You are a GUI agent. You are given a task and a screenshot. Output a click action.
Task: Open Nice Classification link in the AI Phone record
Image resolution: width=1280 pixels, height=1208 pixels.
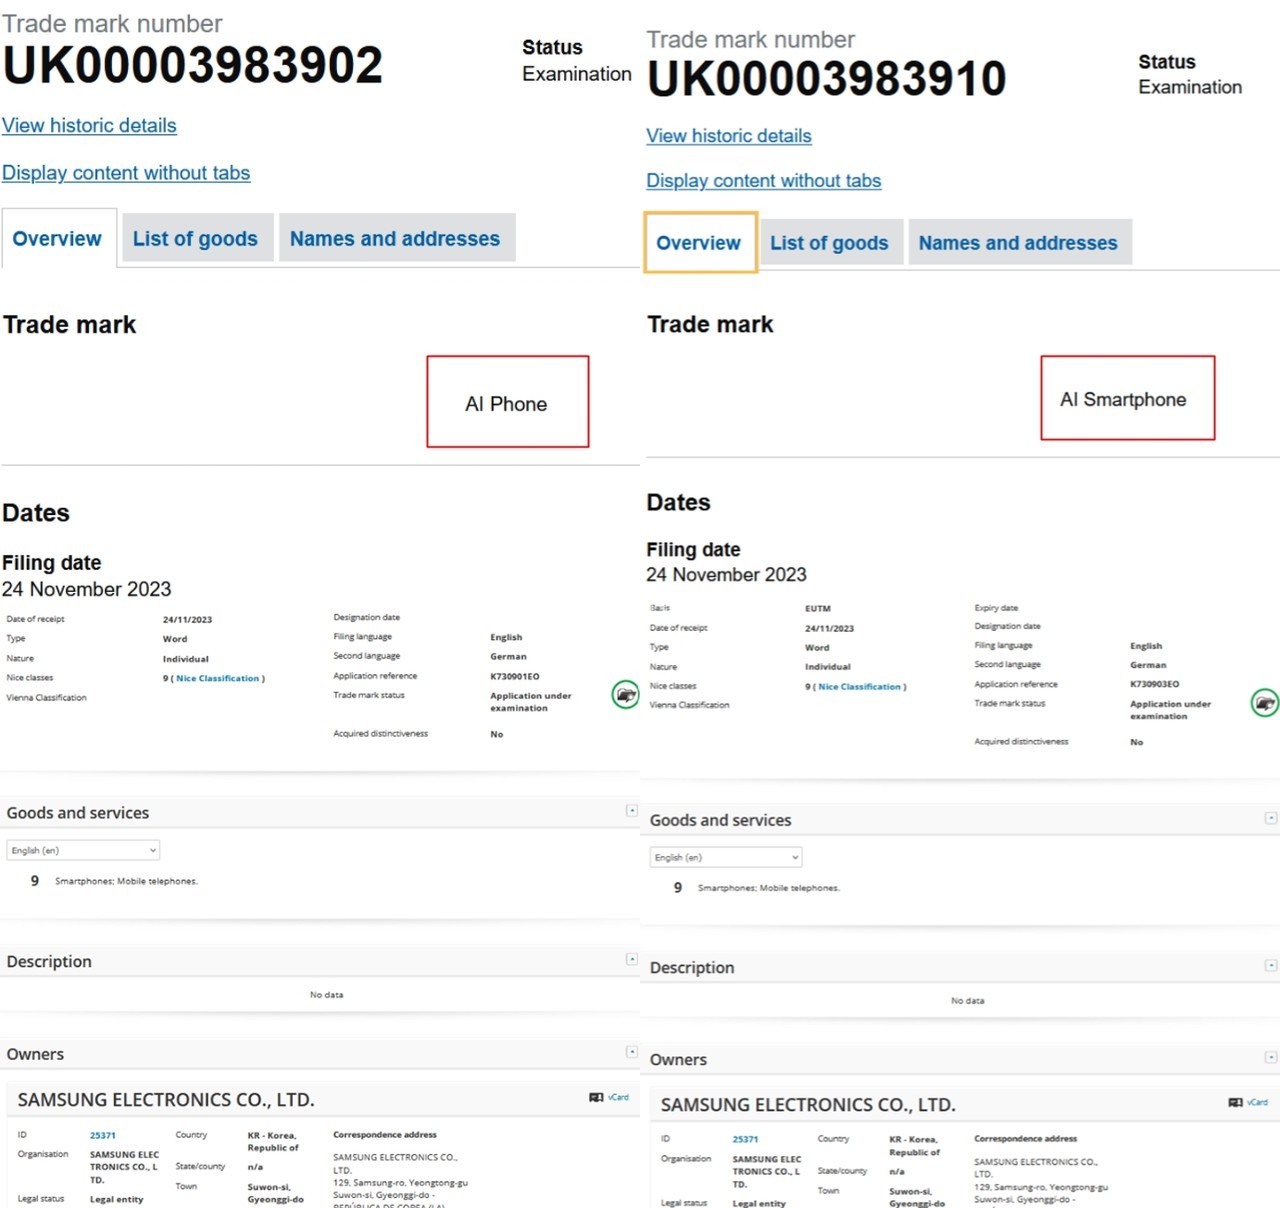click(217, 678)
